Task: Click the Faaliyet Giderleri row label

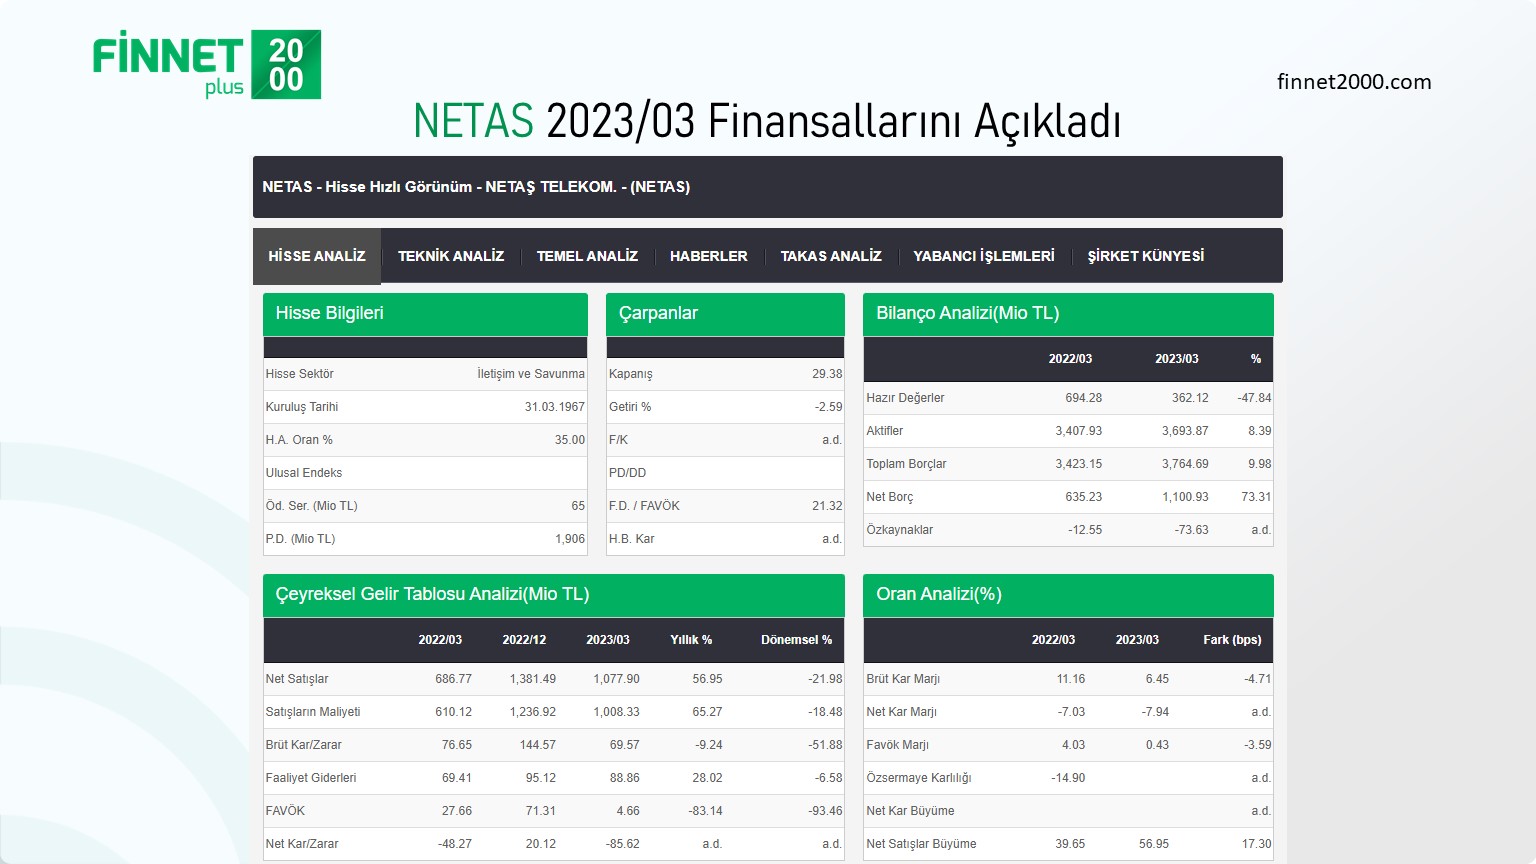Action: (311, 778)
